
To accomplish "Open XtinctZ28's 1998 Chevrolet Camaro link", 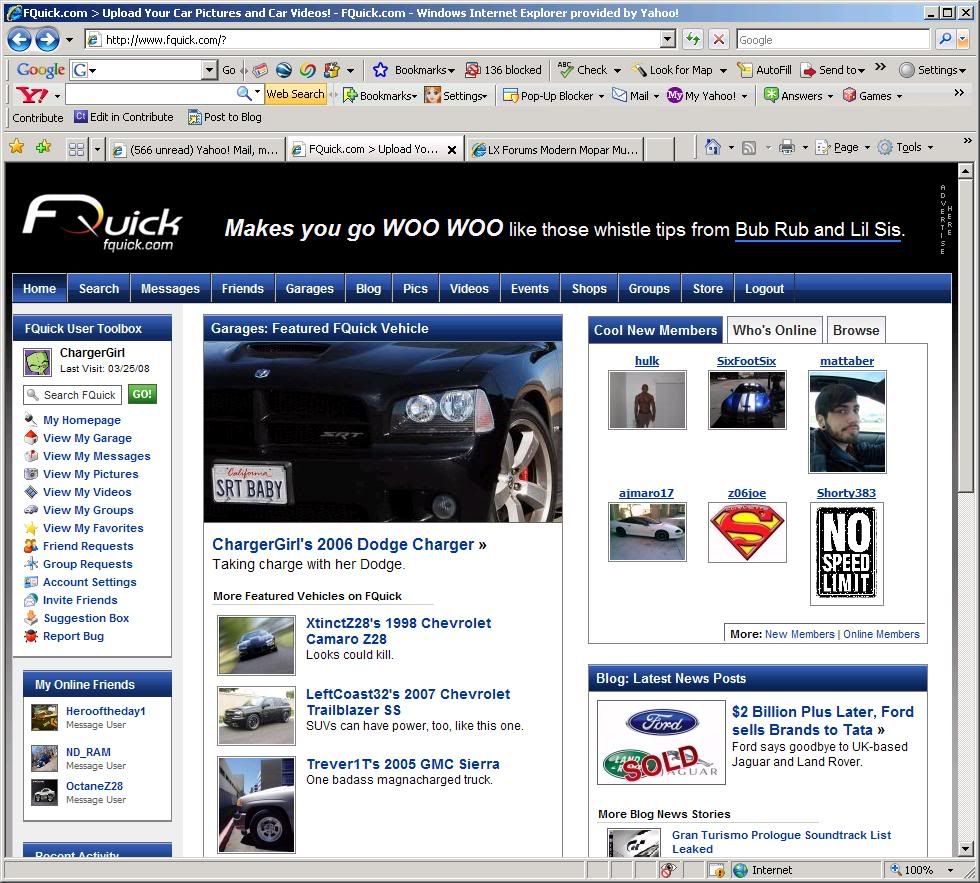I will [398, 631].
